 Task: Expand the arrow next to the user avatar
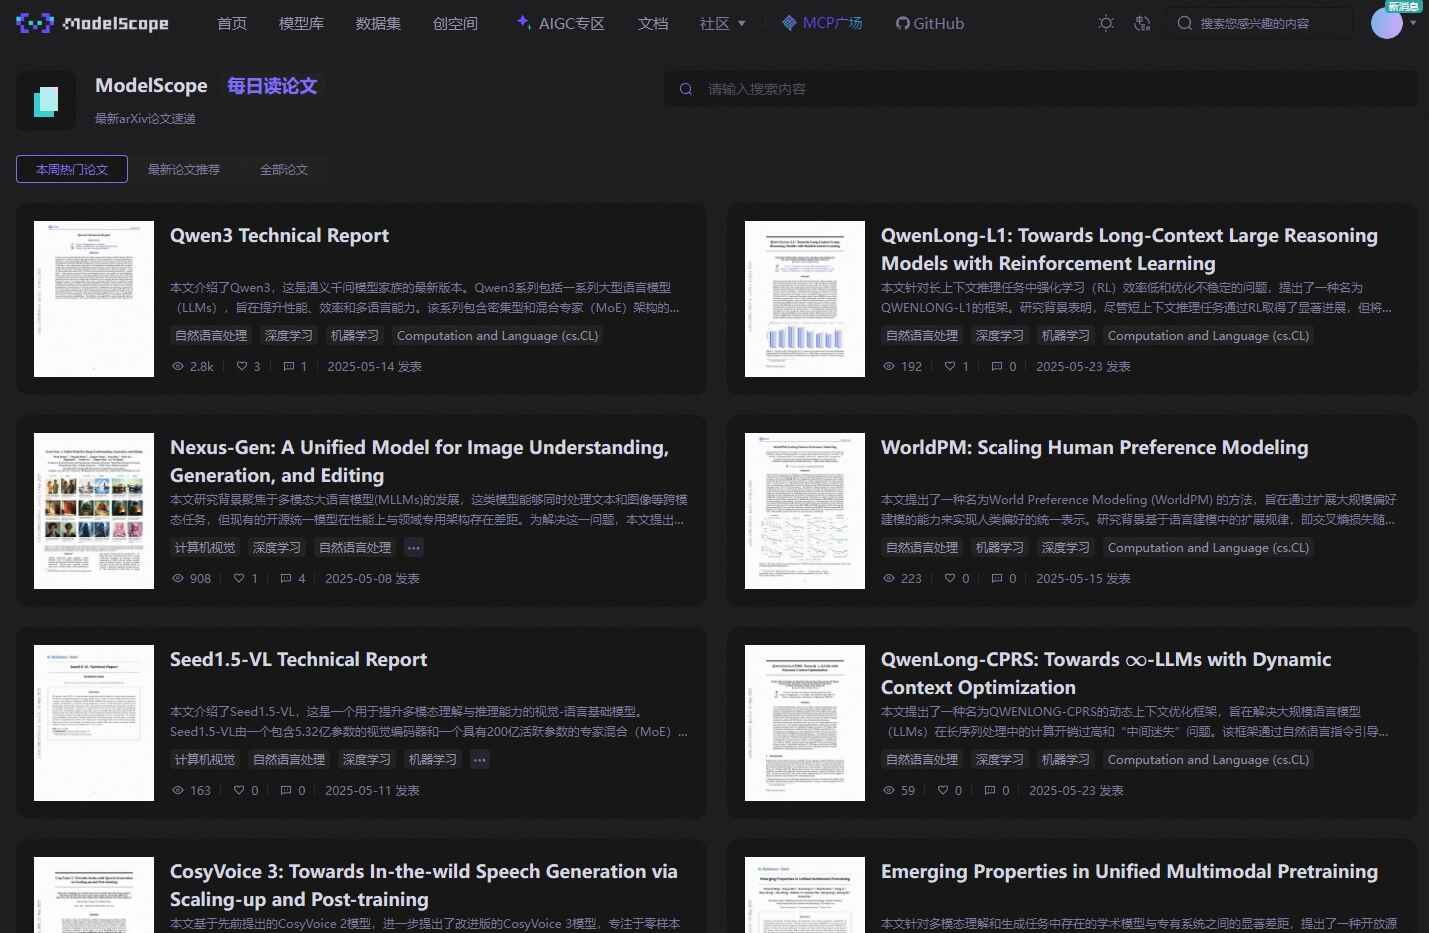click(1412, 23)
